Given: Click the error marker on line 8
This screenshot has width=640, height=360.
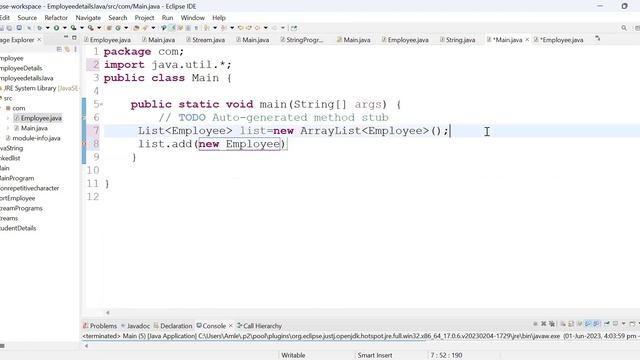Looking at the screenshot, I should coord(84,144).
